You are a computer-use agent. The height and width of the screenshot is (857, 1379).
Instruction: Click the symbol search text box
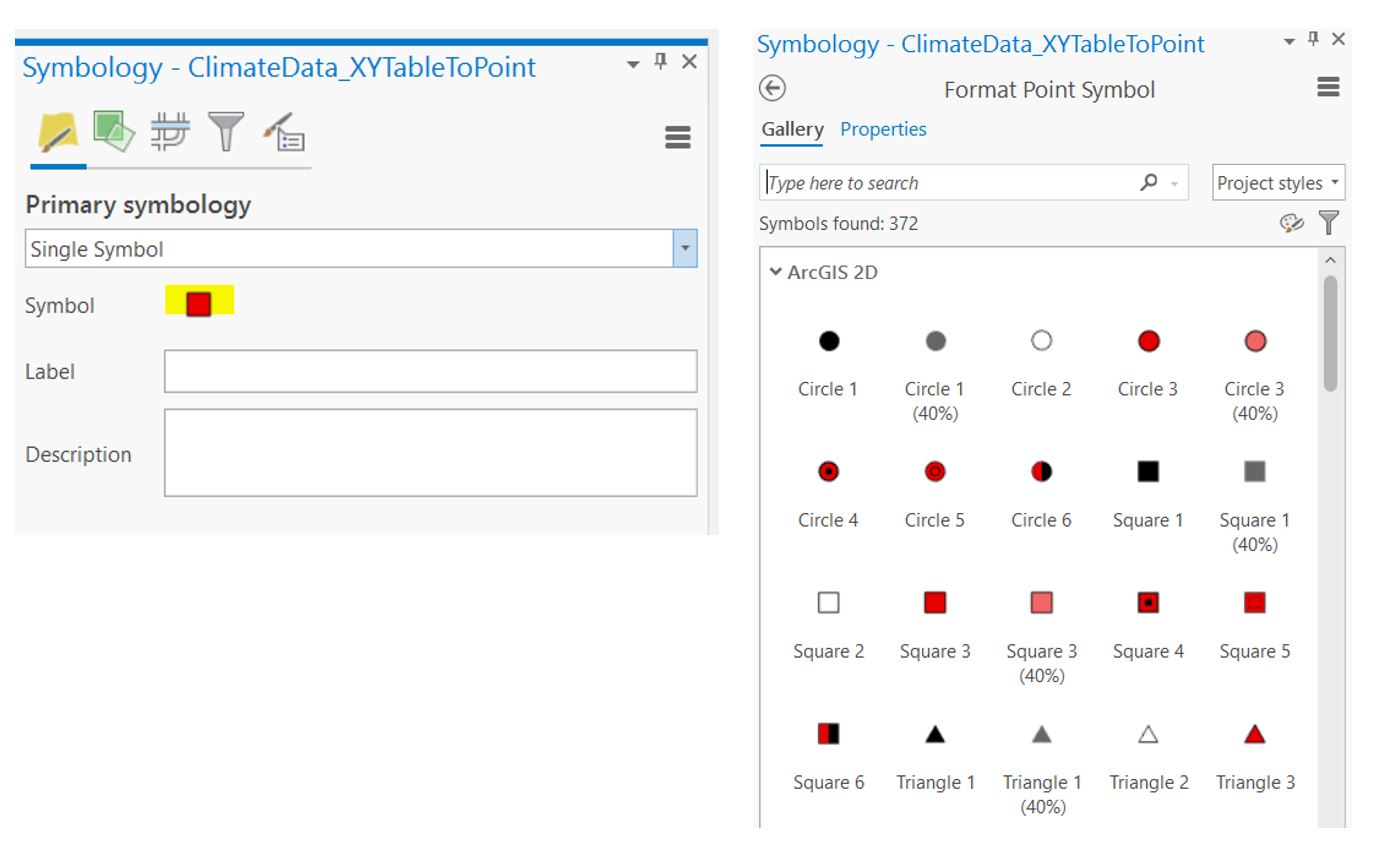click(x=950, y=183)
